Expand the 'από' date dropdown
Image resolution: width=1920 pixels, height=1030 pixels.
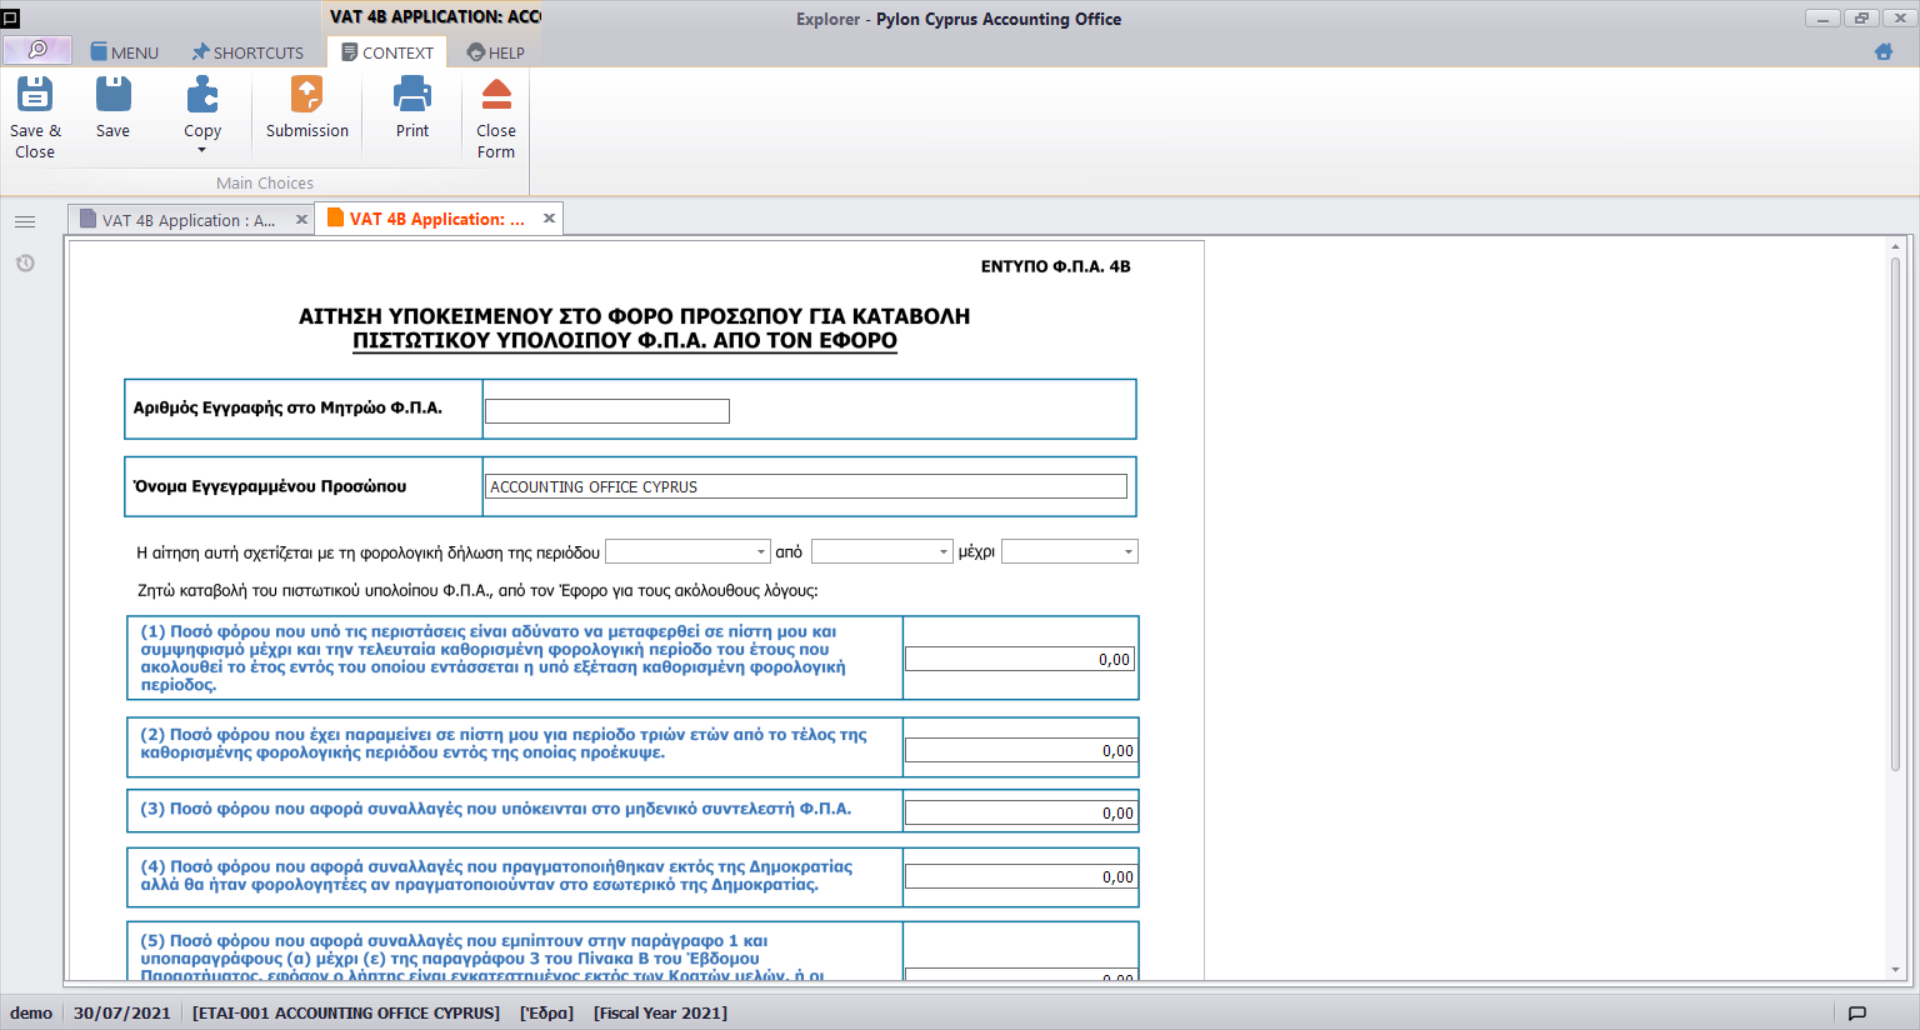tap(943, 552)
